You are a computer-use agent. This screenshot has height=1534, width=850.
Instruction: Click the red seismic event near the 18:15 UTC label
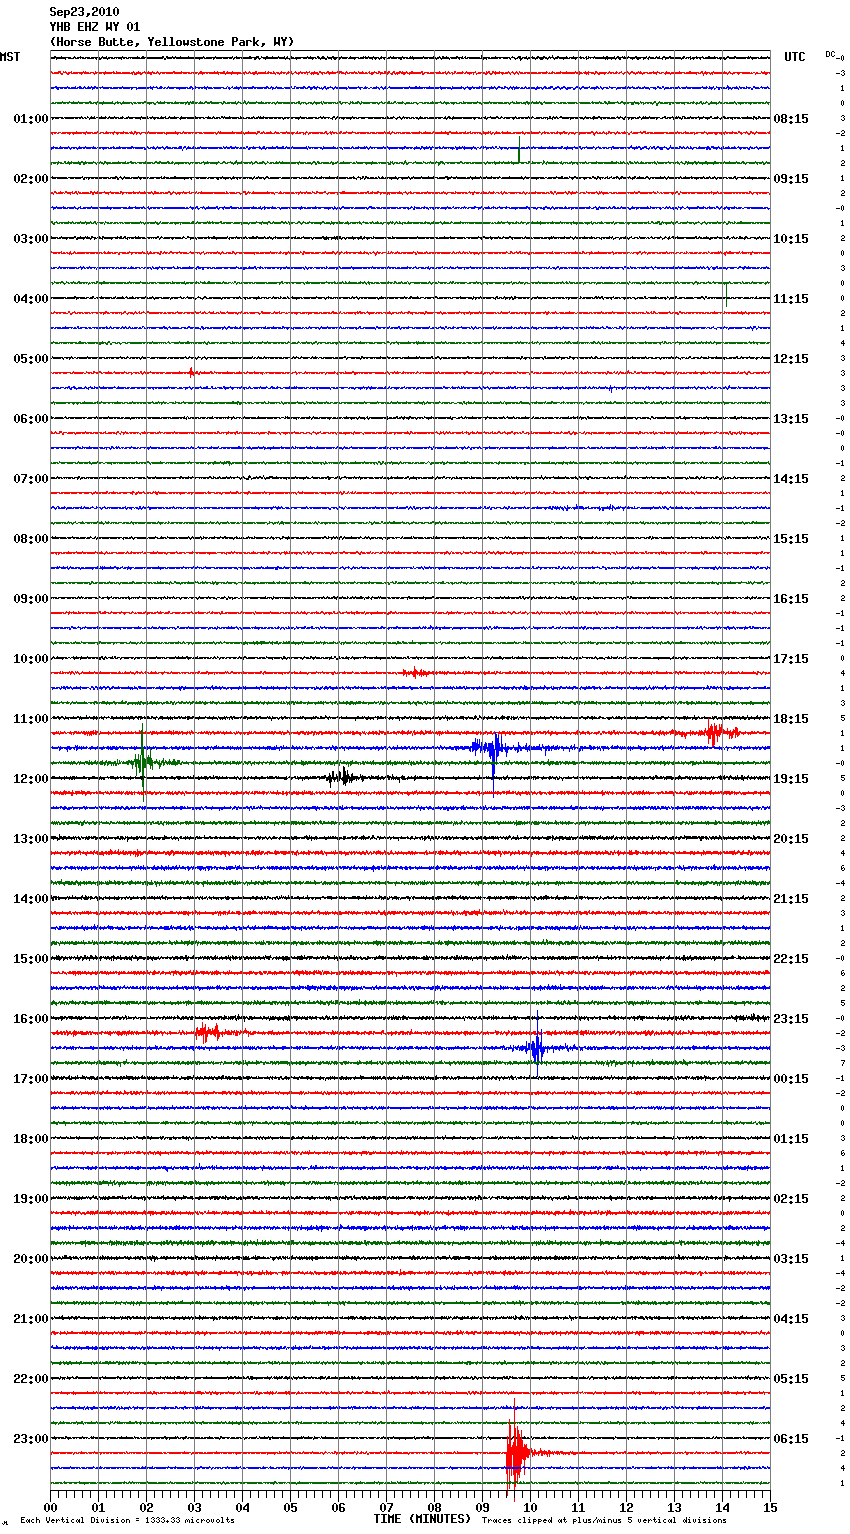[713, 732]
